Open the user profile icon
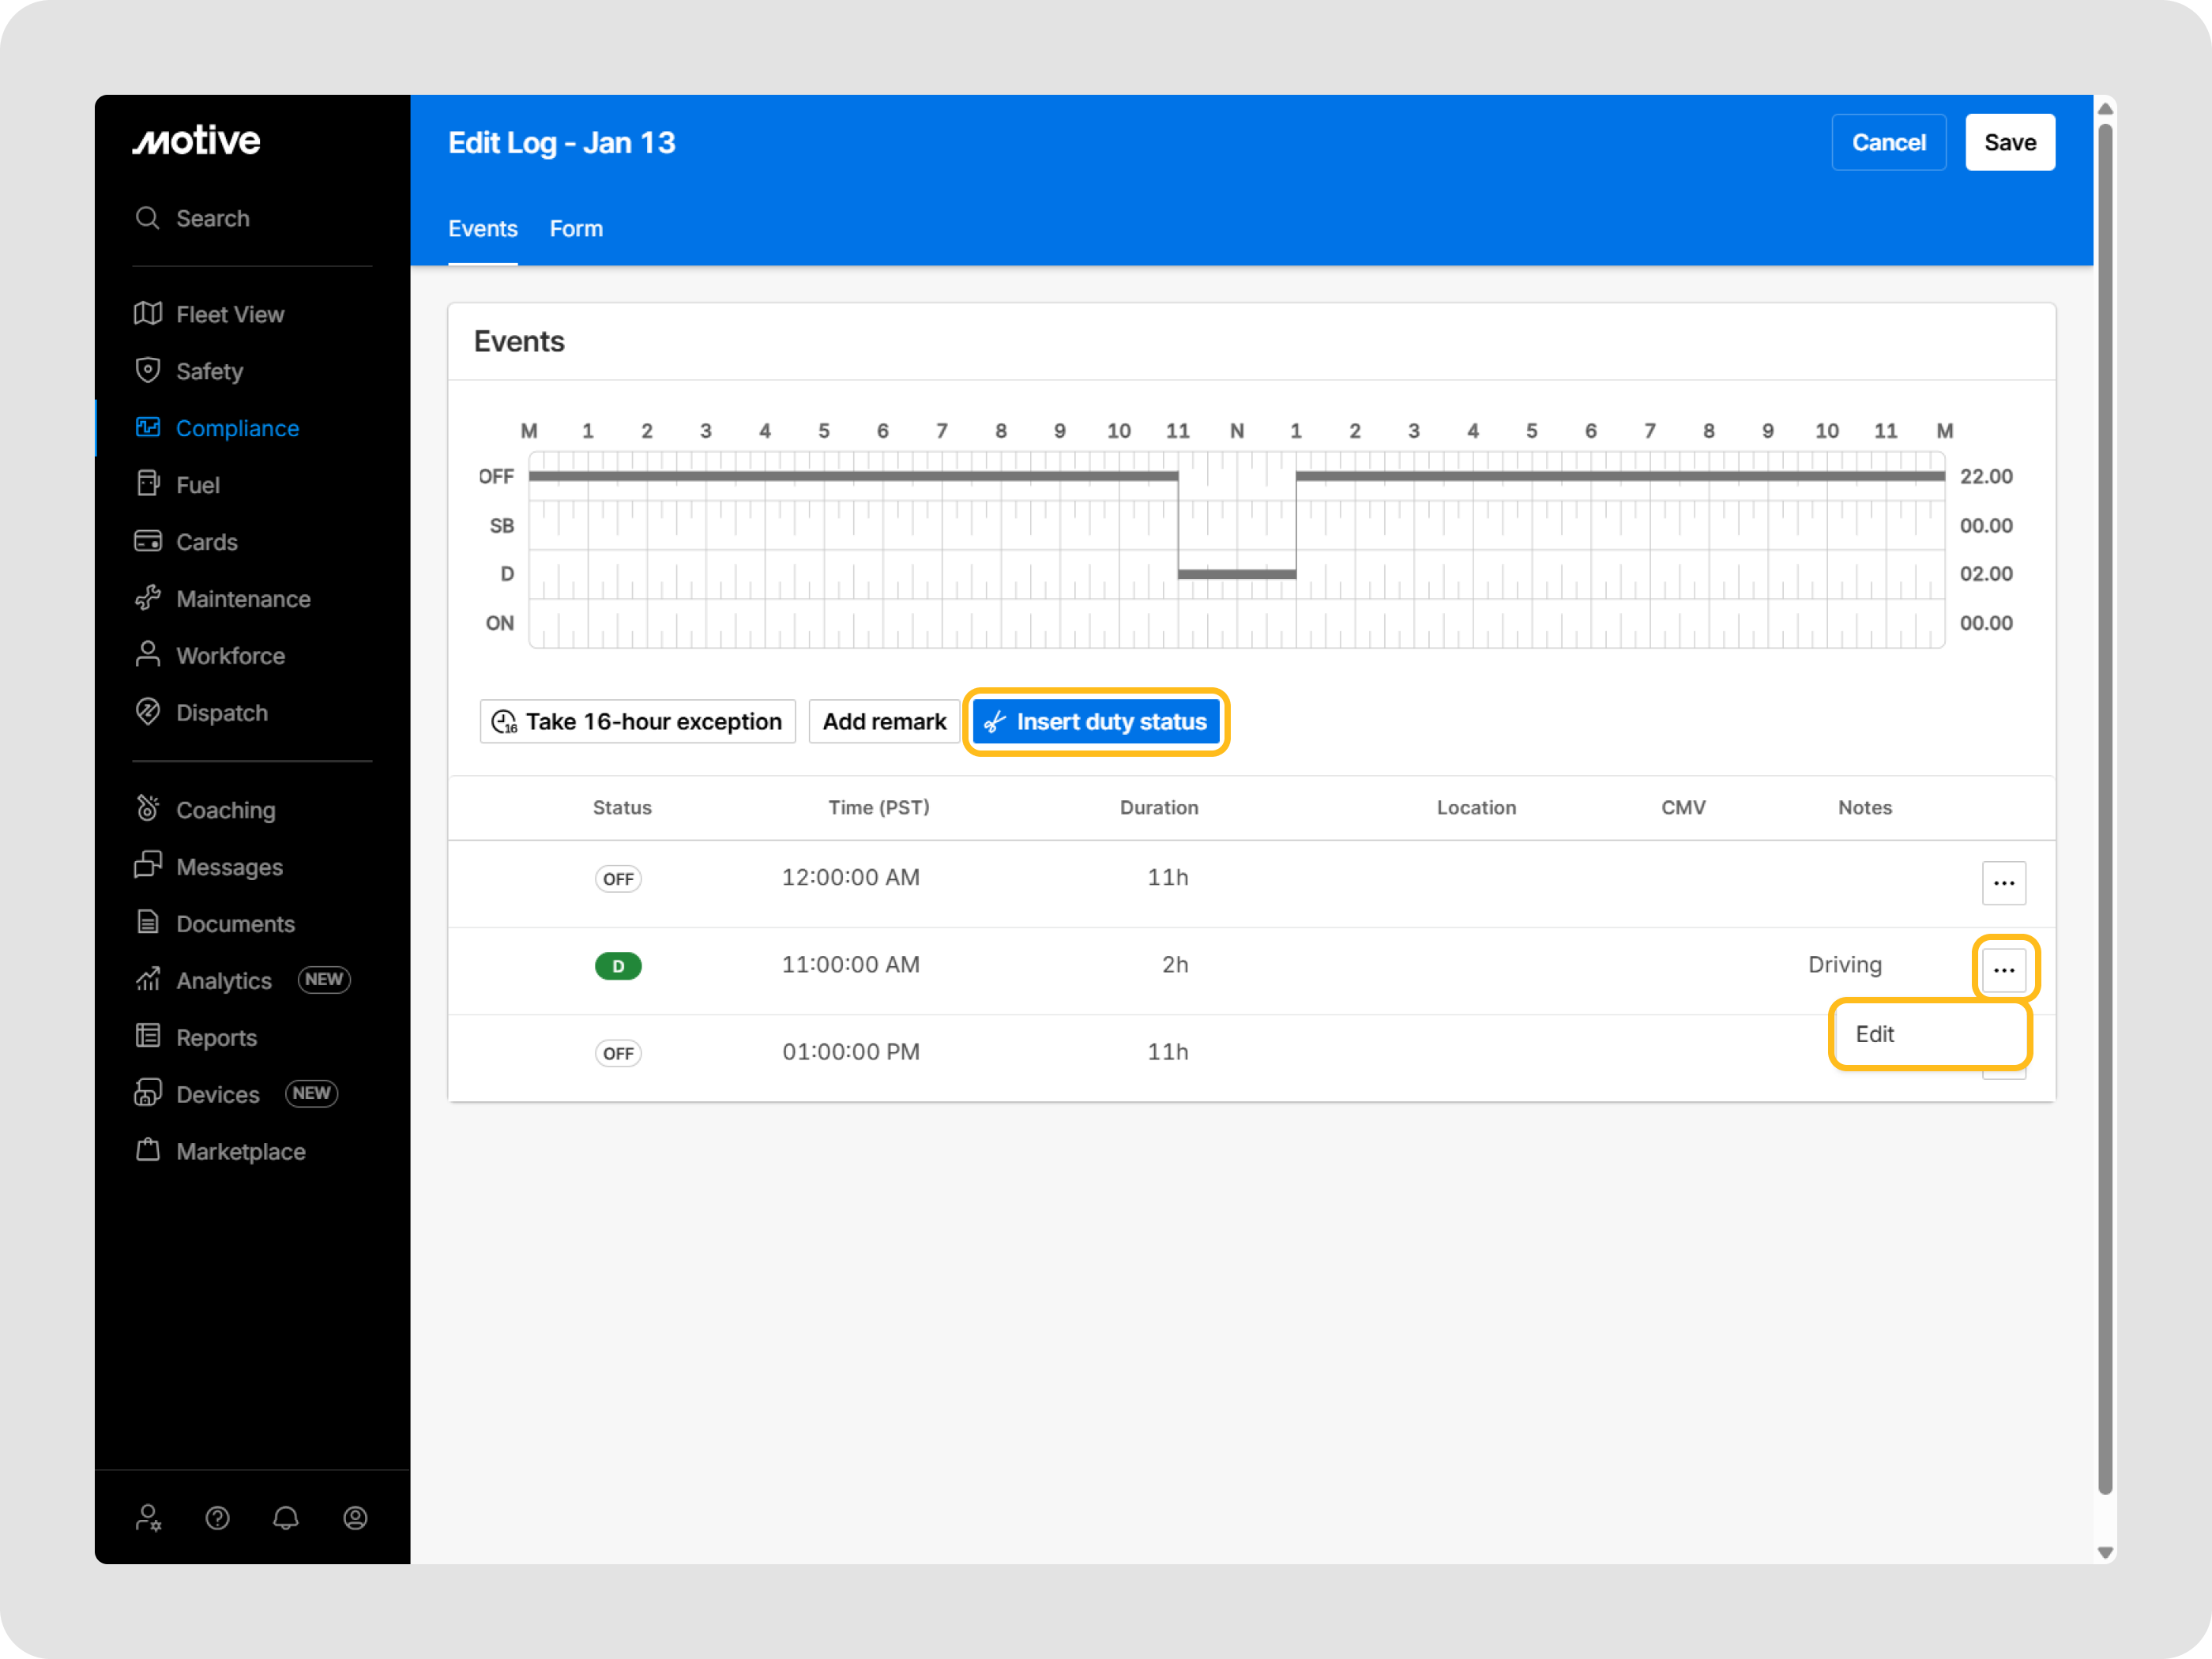Image resolution: width=2212 pixels, height=1659 pixels. coord(355,1518)
